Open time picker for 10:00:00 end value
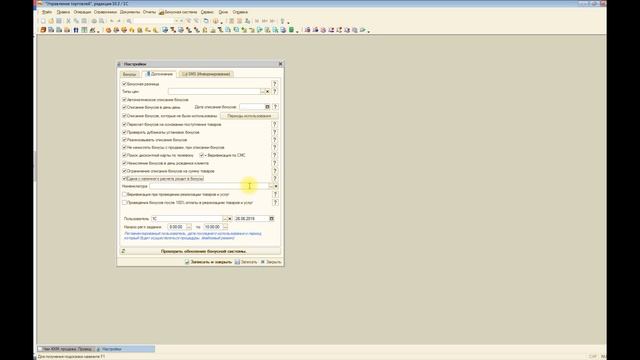Viewport: 640px width, 360px height. (x=225, y=227)
